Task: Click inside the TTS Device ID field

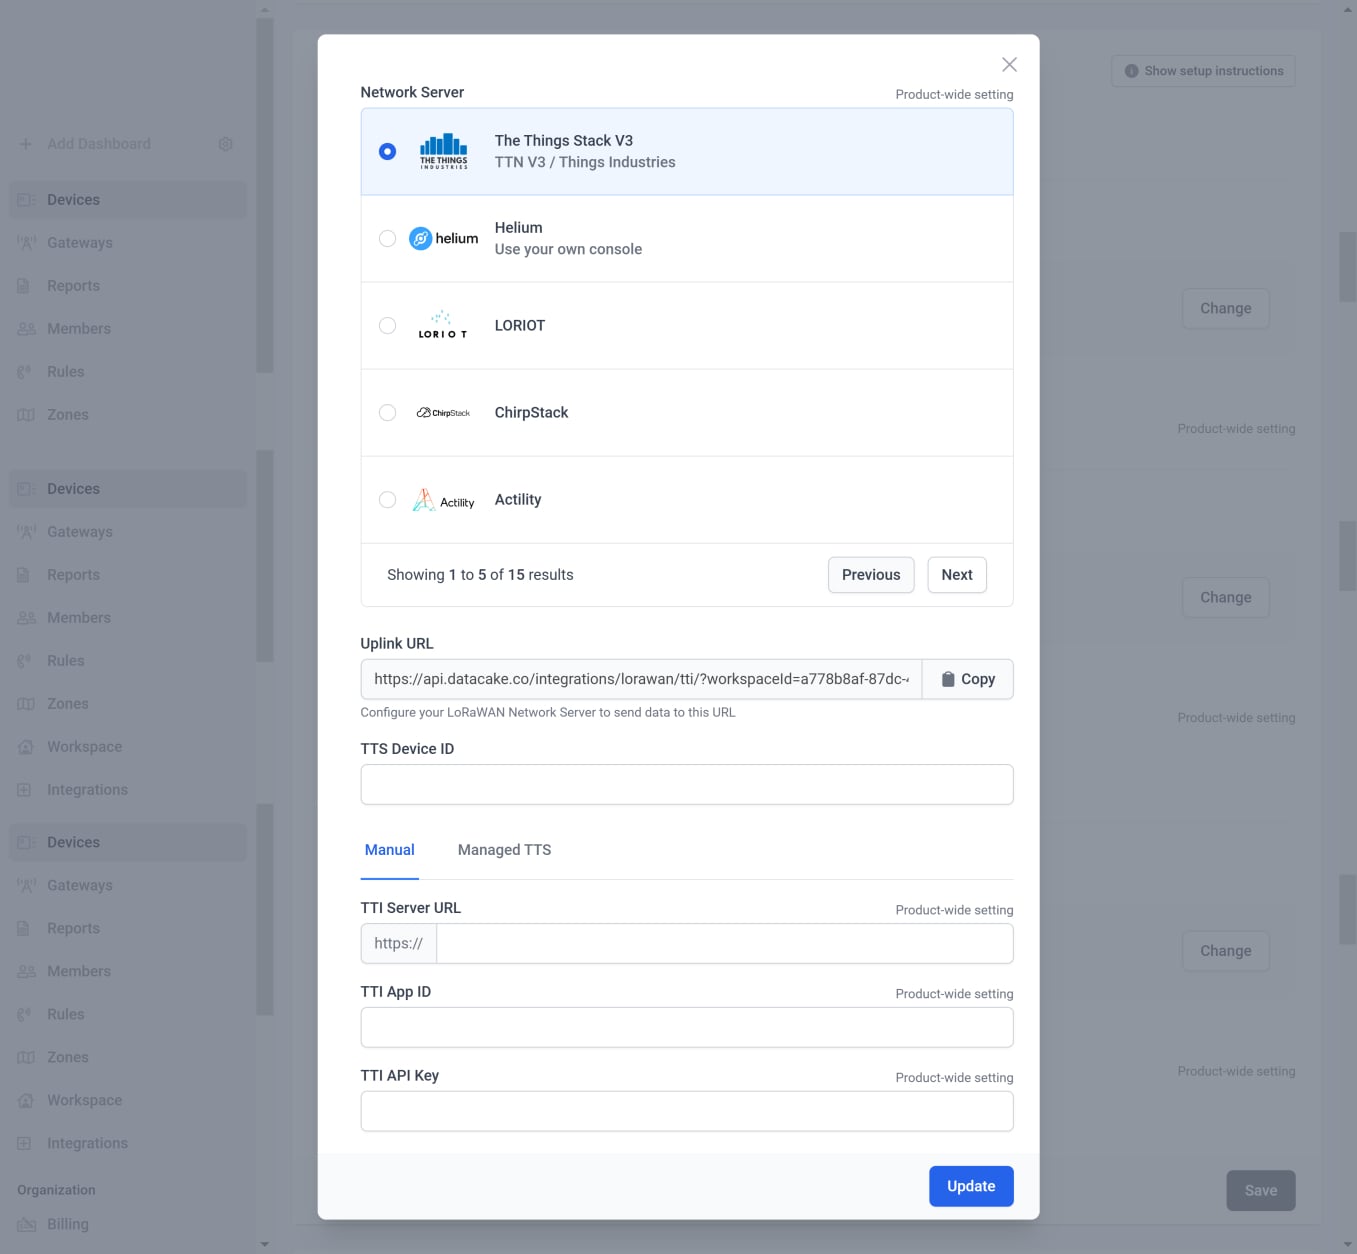Action: [x=686, y=784]
